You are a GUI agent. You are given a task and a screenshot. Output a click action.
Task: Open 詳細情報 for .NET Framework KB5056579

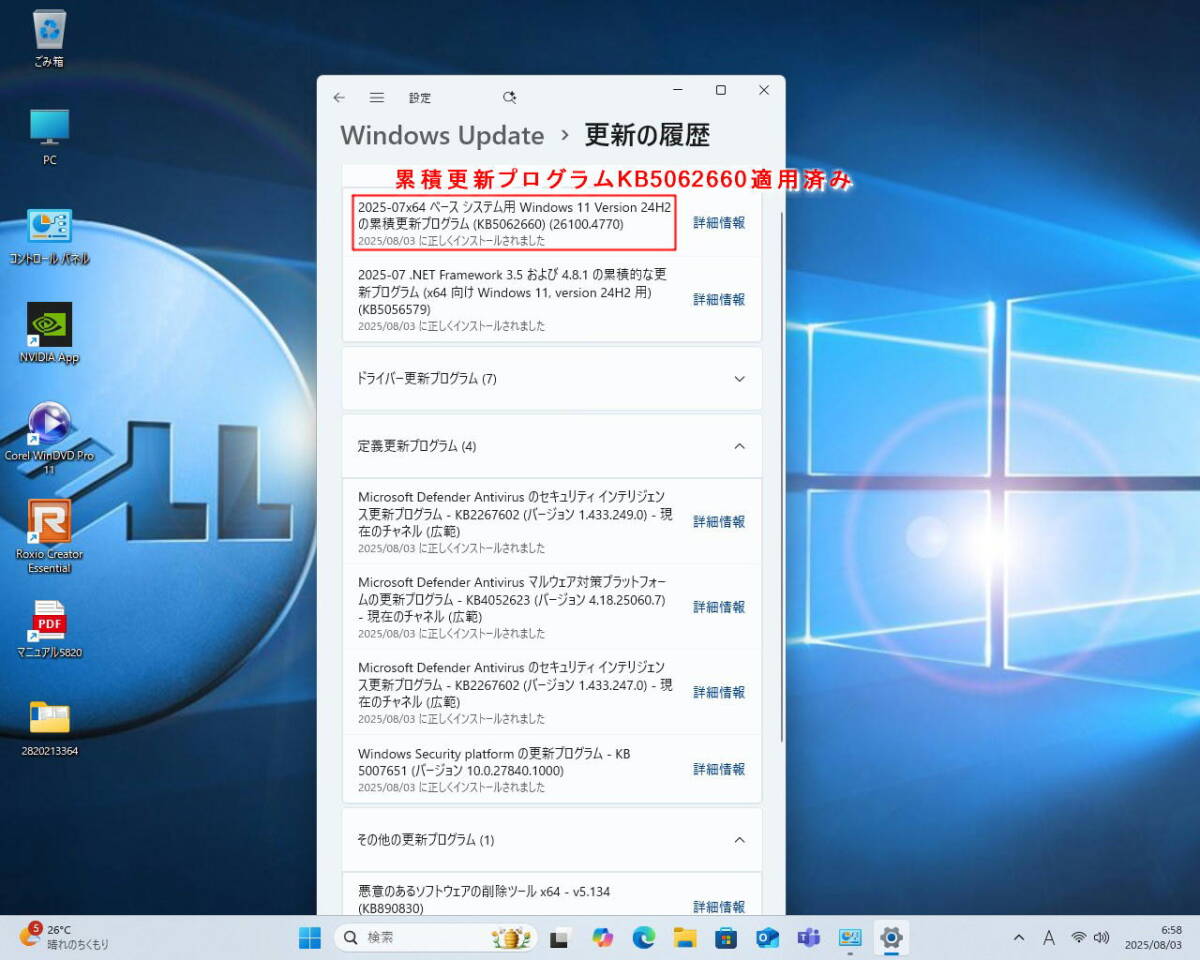[x=719, y=299]
